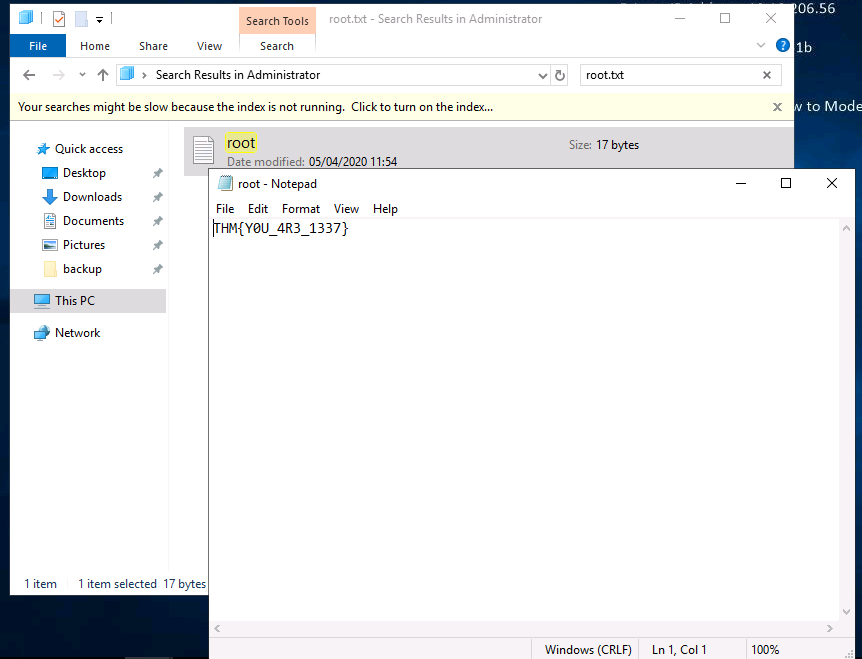Dismiss the index not running notification

(x=777, y=107)
